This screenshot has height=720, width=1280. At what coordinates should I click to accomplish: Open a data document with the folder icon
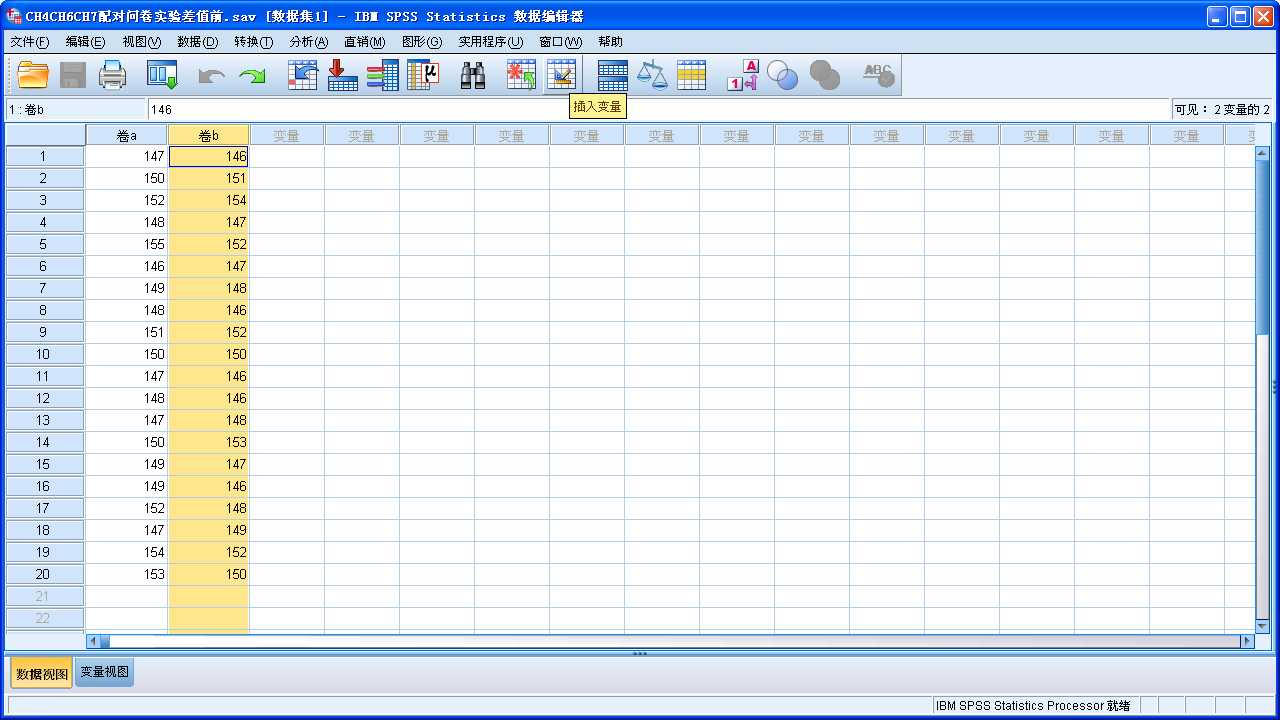coord(33,75)
